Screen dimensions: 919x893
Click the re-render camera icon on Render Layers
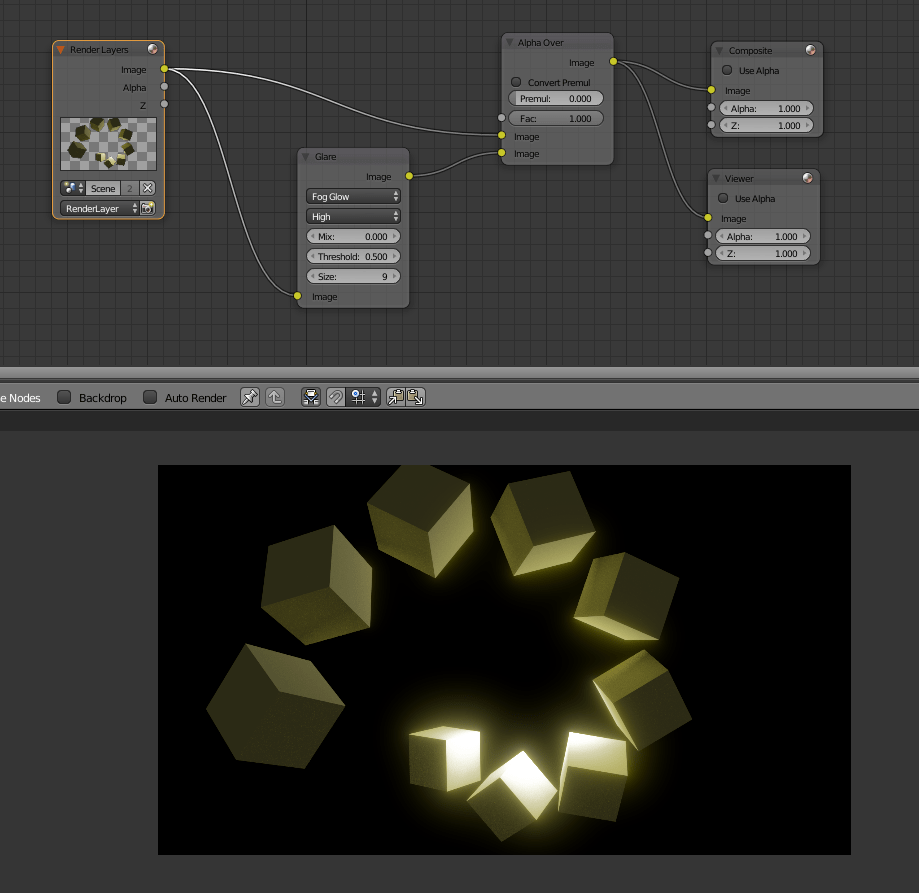click(145, 208)
